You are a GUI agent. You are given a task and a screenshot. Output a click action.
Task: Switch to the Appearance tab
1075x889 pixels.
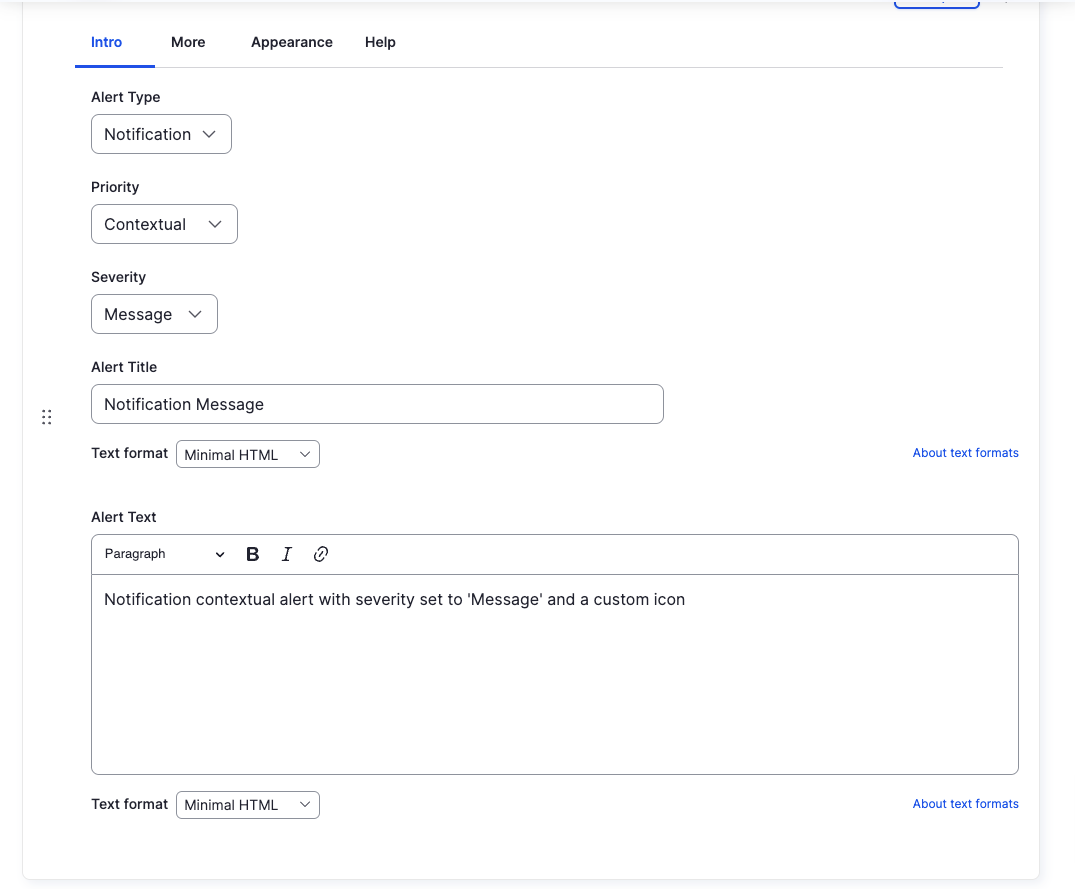291,42
